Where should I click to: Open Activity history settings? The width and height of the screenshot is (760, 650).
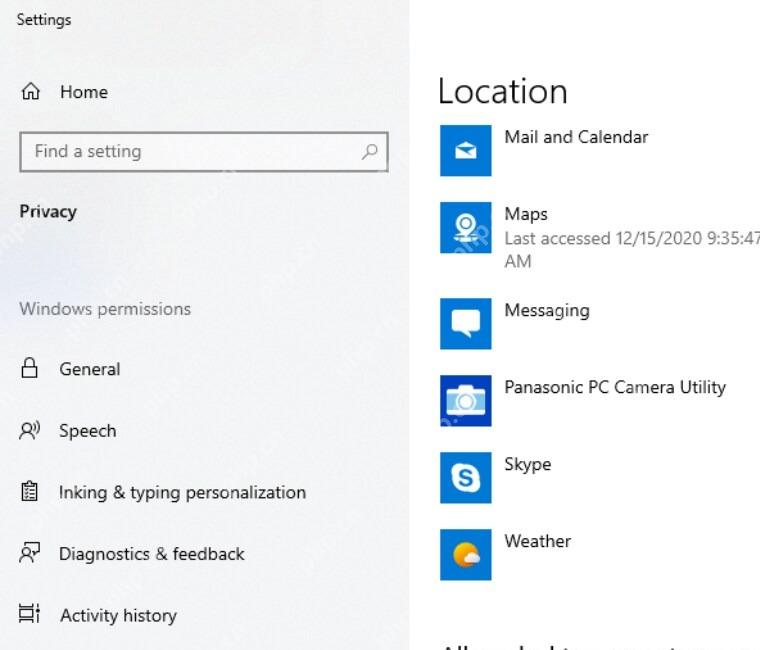click(x=118, y=615)
